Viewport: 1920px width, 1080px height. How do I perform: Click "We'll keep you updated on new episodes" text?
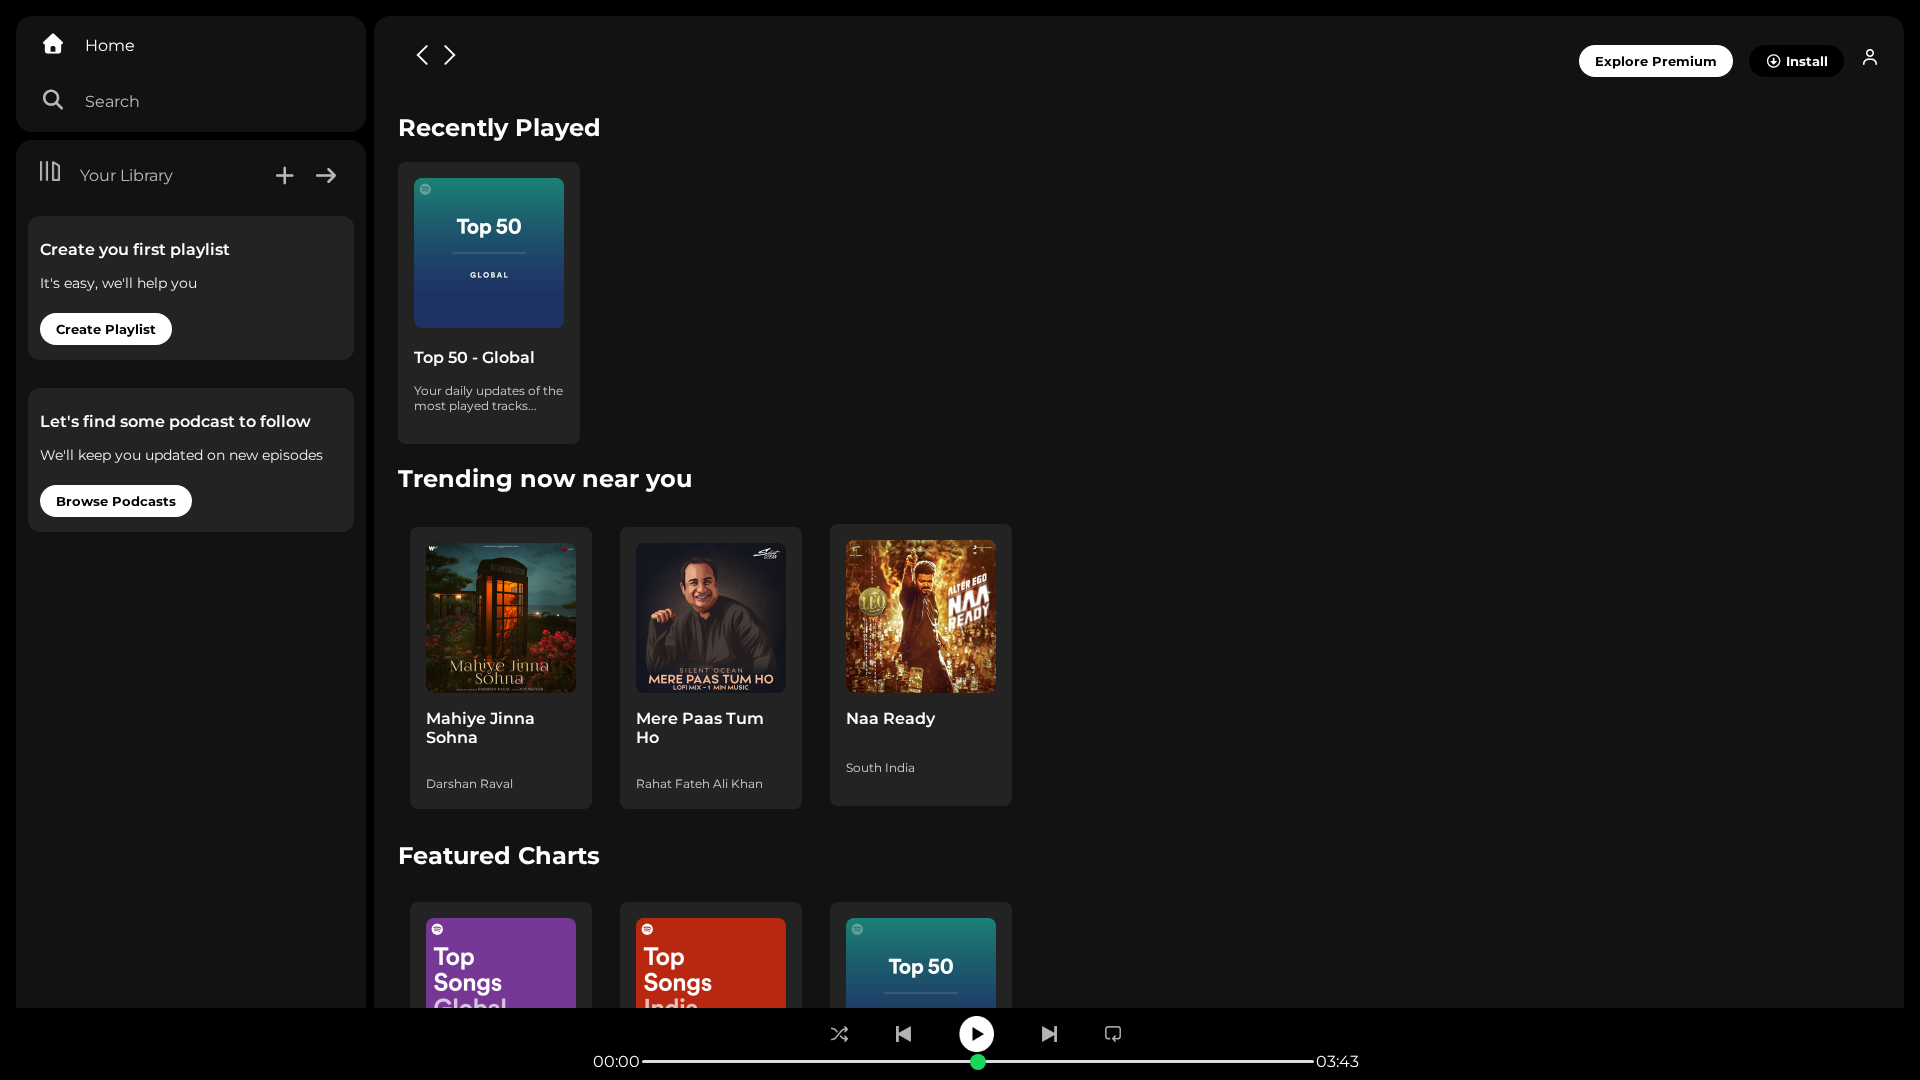pos(181,455)
